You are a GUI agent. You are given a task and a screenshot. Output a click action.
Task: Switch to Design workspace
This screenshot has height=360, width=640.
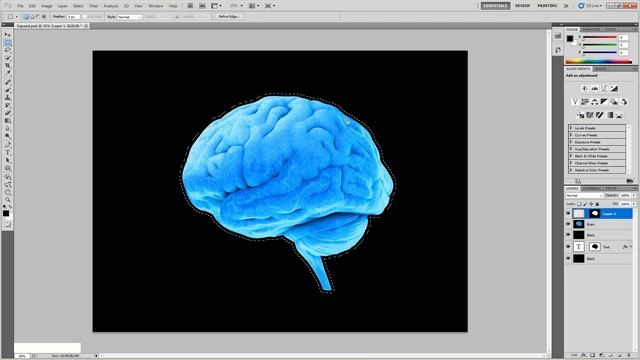[x=522, y=6]
